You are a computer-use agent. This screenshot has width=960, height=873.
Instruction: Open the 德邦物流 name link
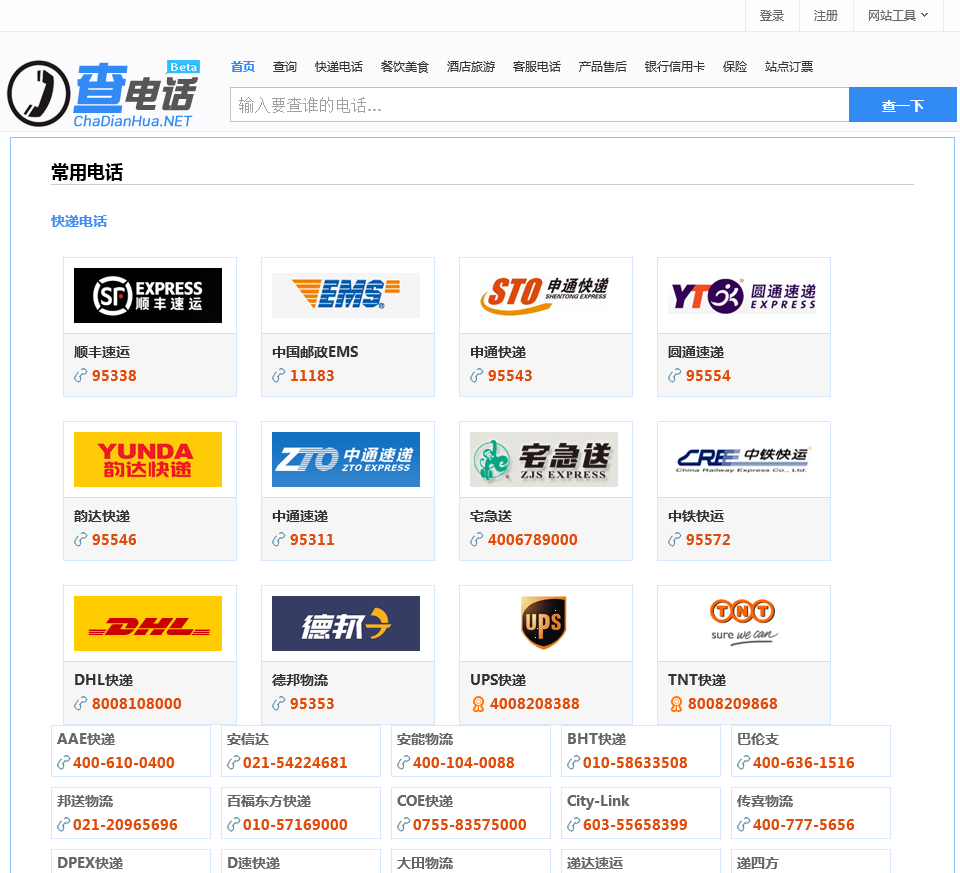(300, 680)
